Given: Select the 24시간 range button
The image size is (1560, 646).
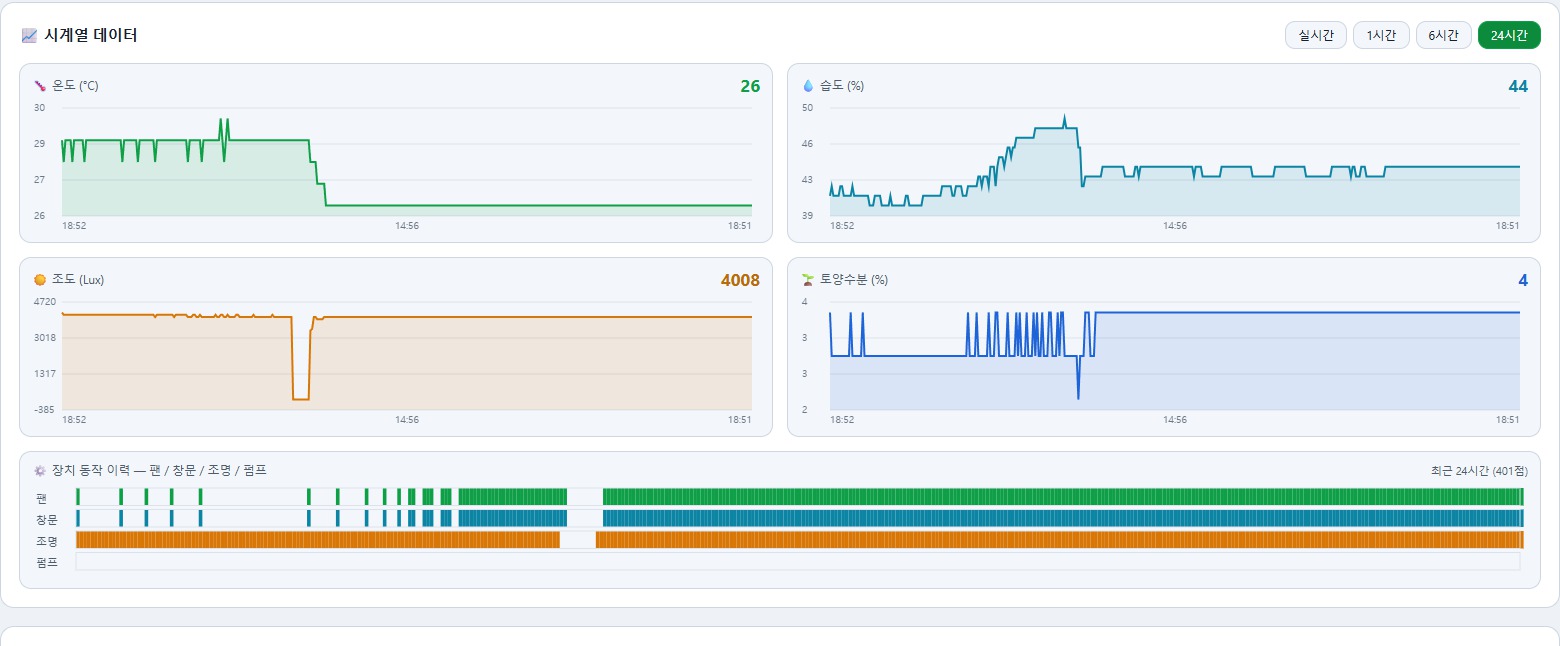Looking at the screenshot, I should pos(1509,35).
